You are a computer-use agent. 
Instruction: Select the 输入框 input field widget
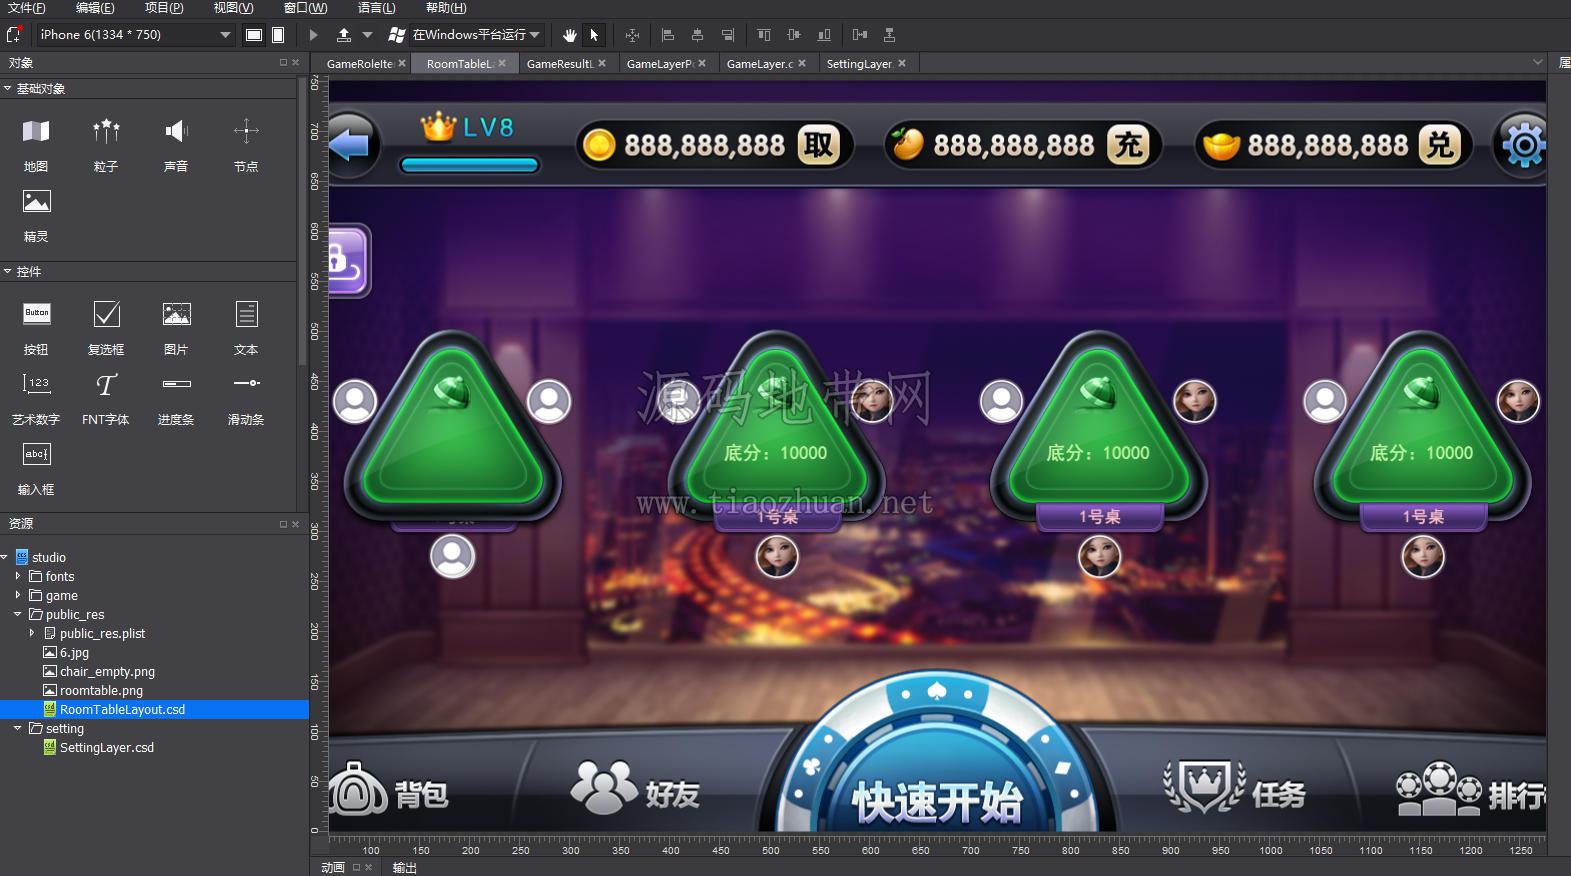tap(36, 468)
